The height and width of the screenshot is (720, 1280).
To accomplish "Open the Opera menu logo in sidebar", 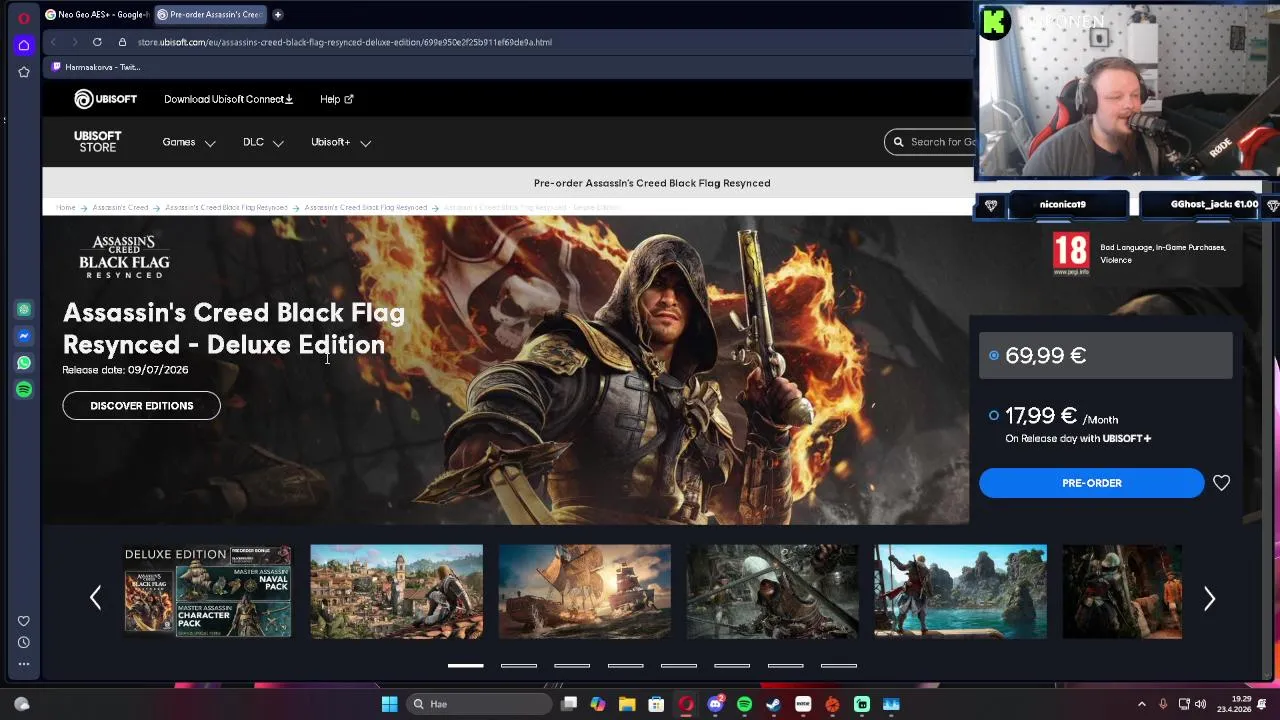I will click(24, 18).
